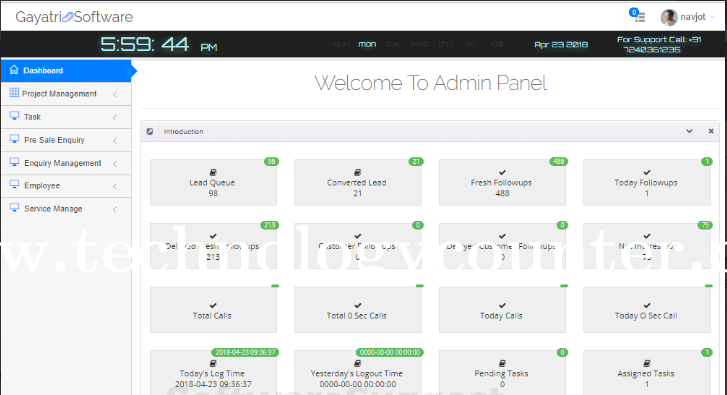Close the Introduction panel
Image resolution: width=727 pixels, height=395 pixels.
pyautogui.click(x=711, y=131)
